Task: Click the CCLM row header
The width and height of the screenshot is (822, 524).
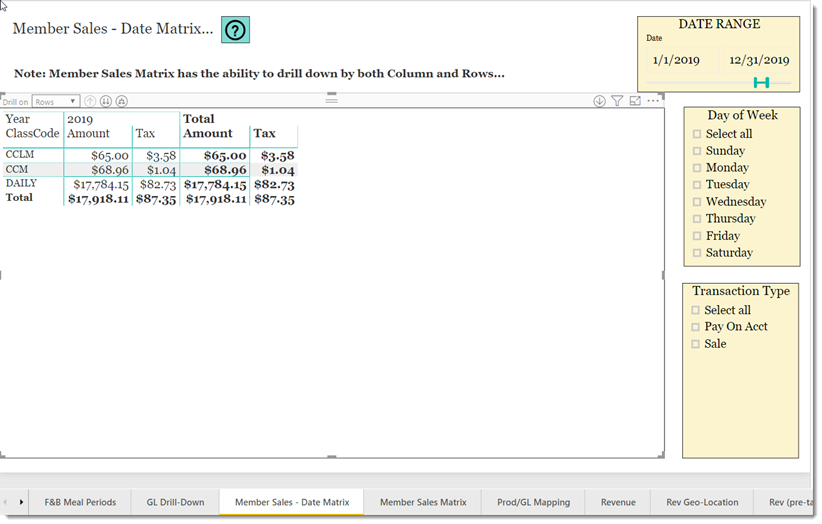Action: tap(19, 155)
